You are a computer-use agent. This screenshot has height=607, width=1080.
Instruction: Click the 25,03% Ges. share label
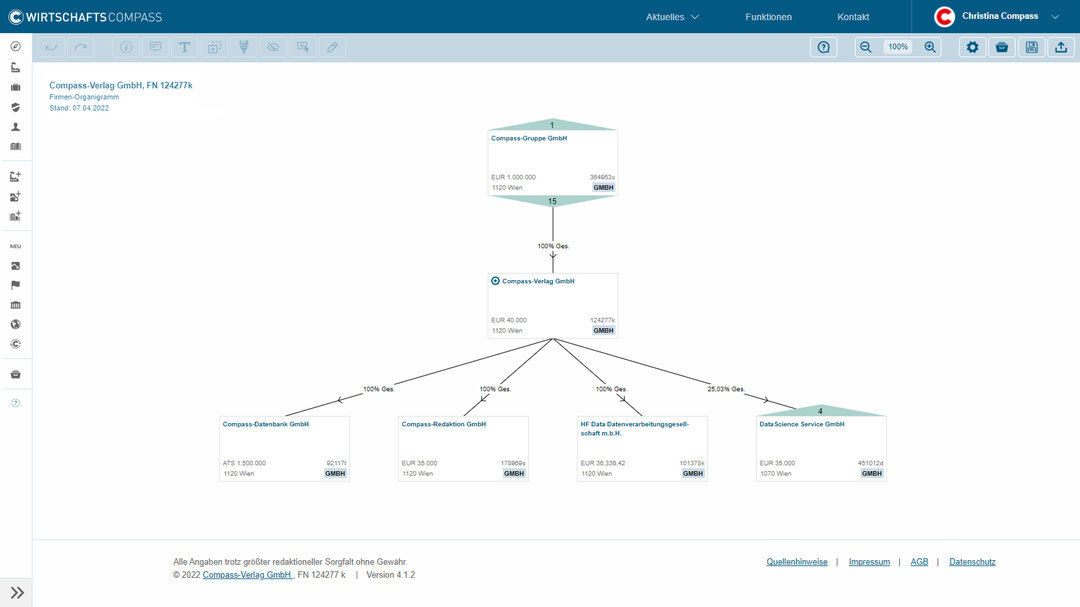726,389
